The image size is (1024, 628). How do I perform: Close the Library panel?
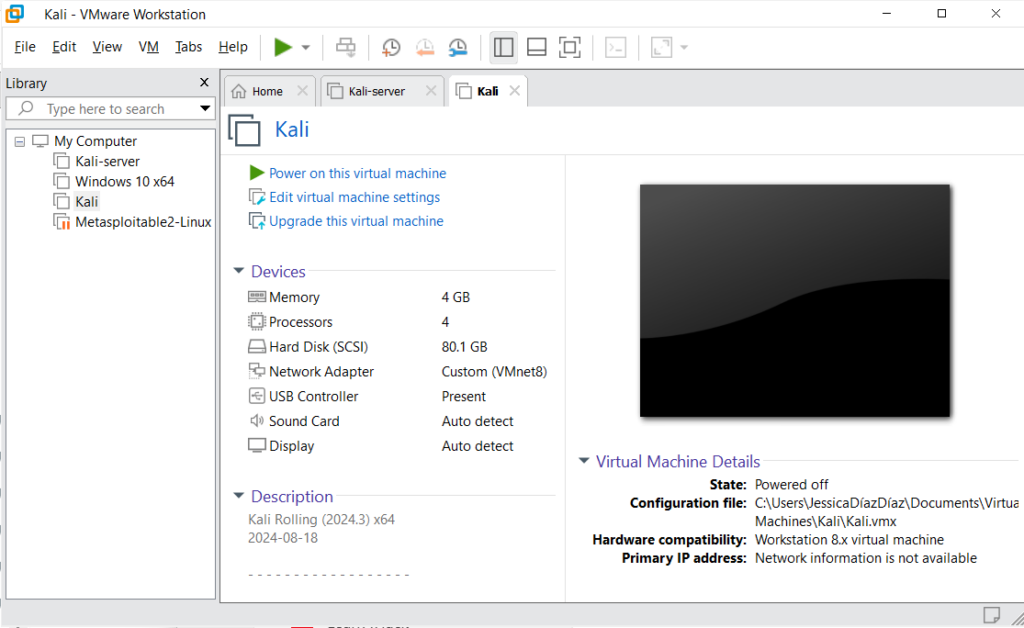[x=205, y=83]
